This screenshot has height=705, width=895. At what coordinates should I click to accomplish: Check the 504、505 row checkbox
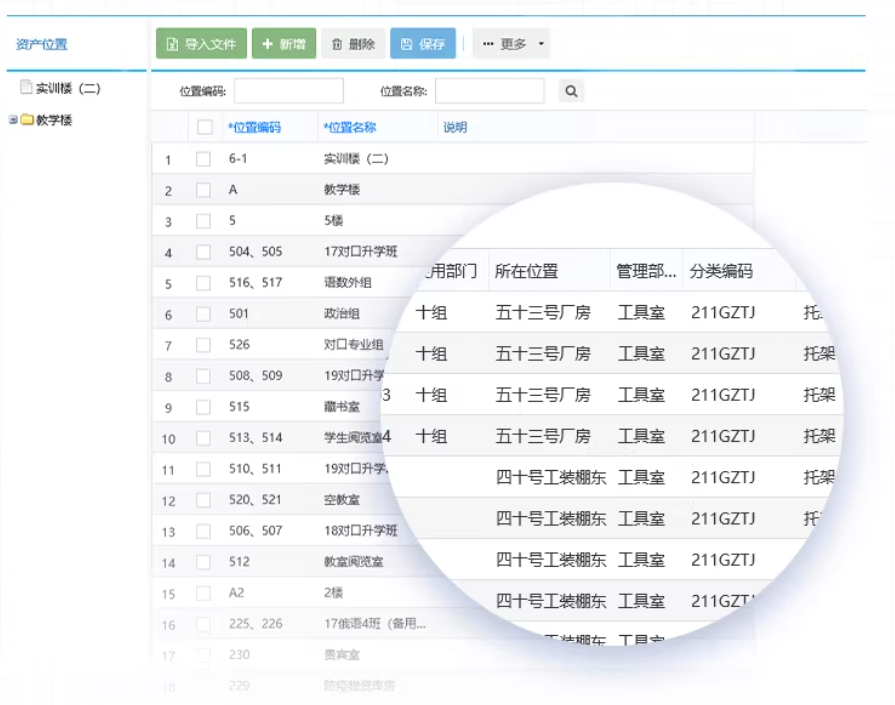203,252
